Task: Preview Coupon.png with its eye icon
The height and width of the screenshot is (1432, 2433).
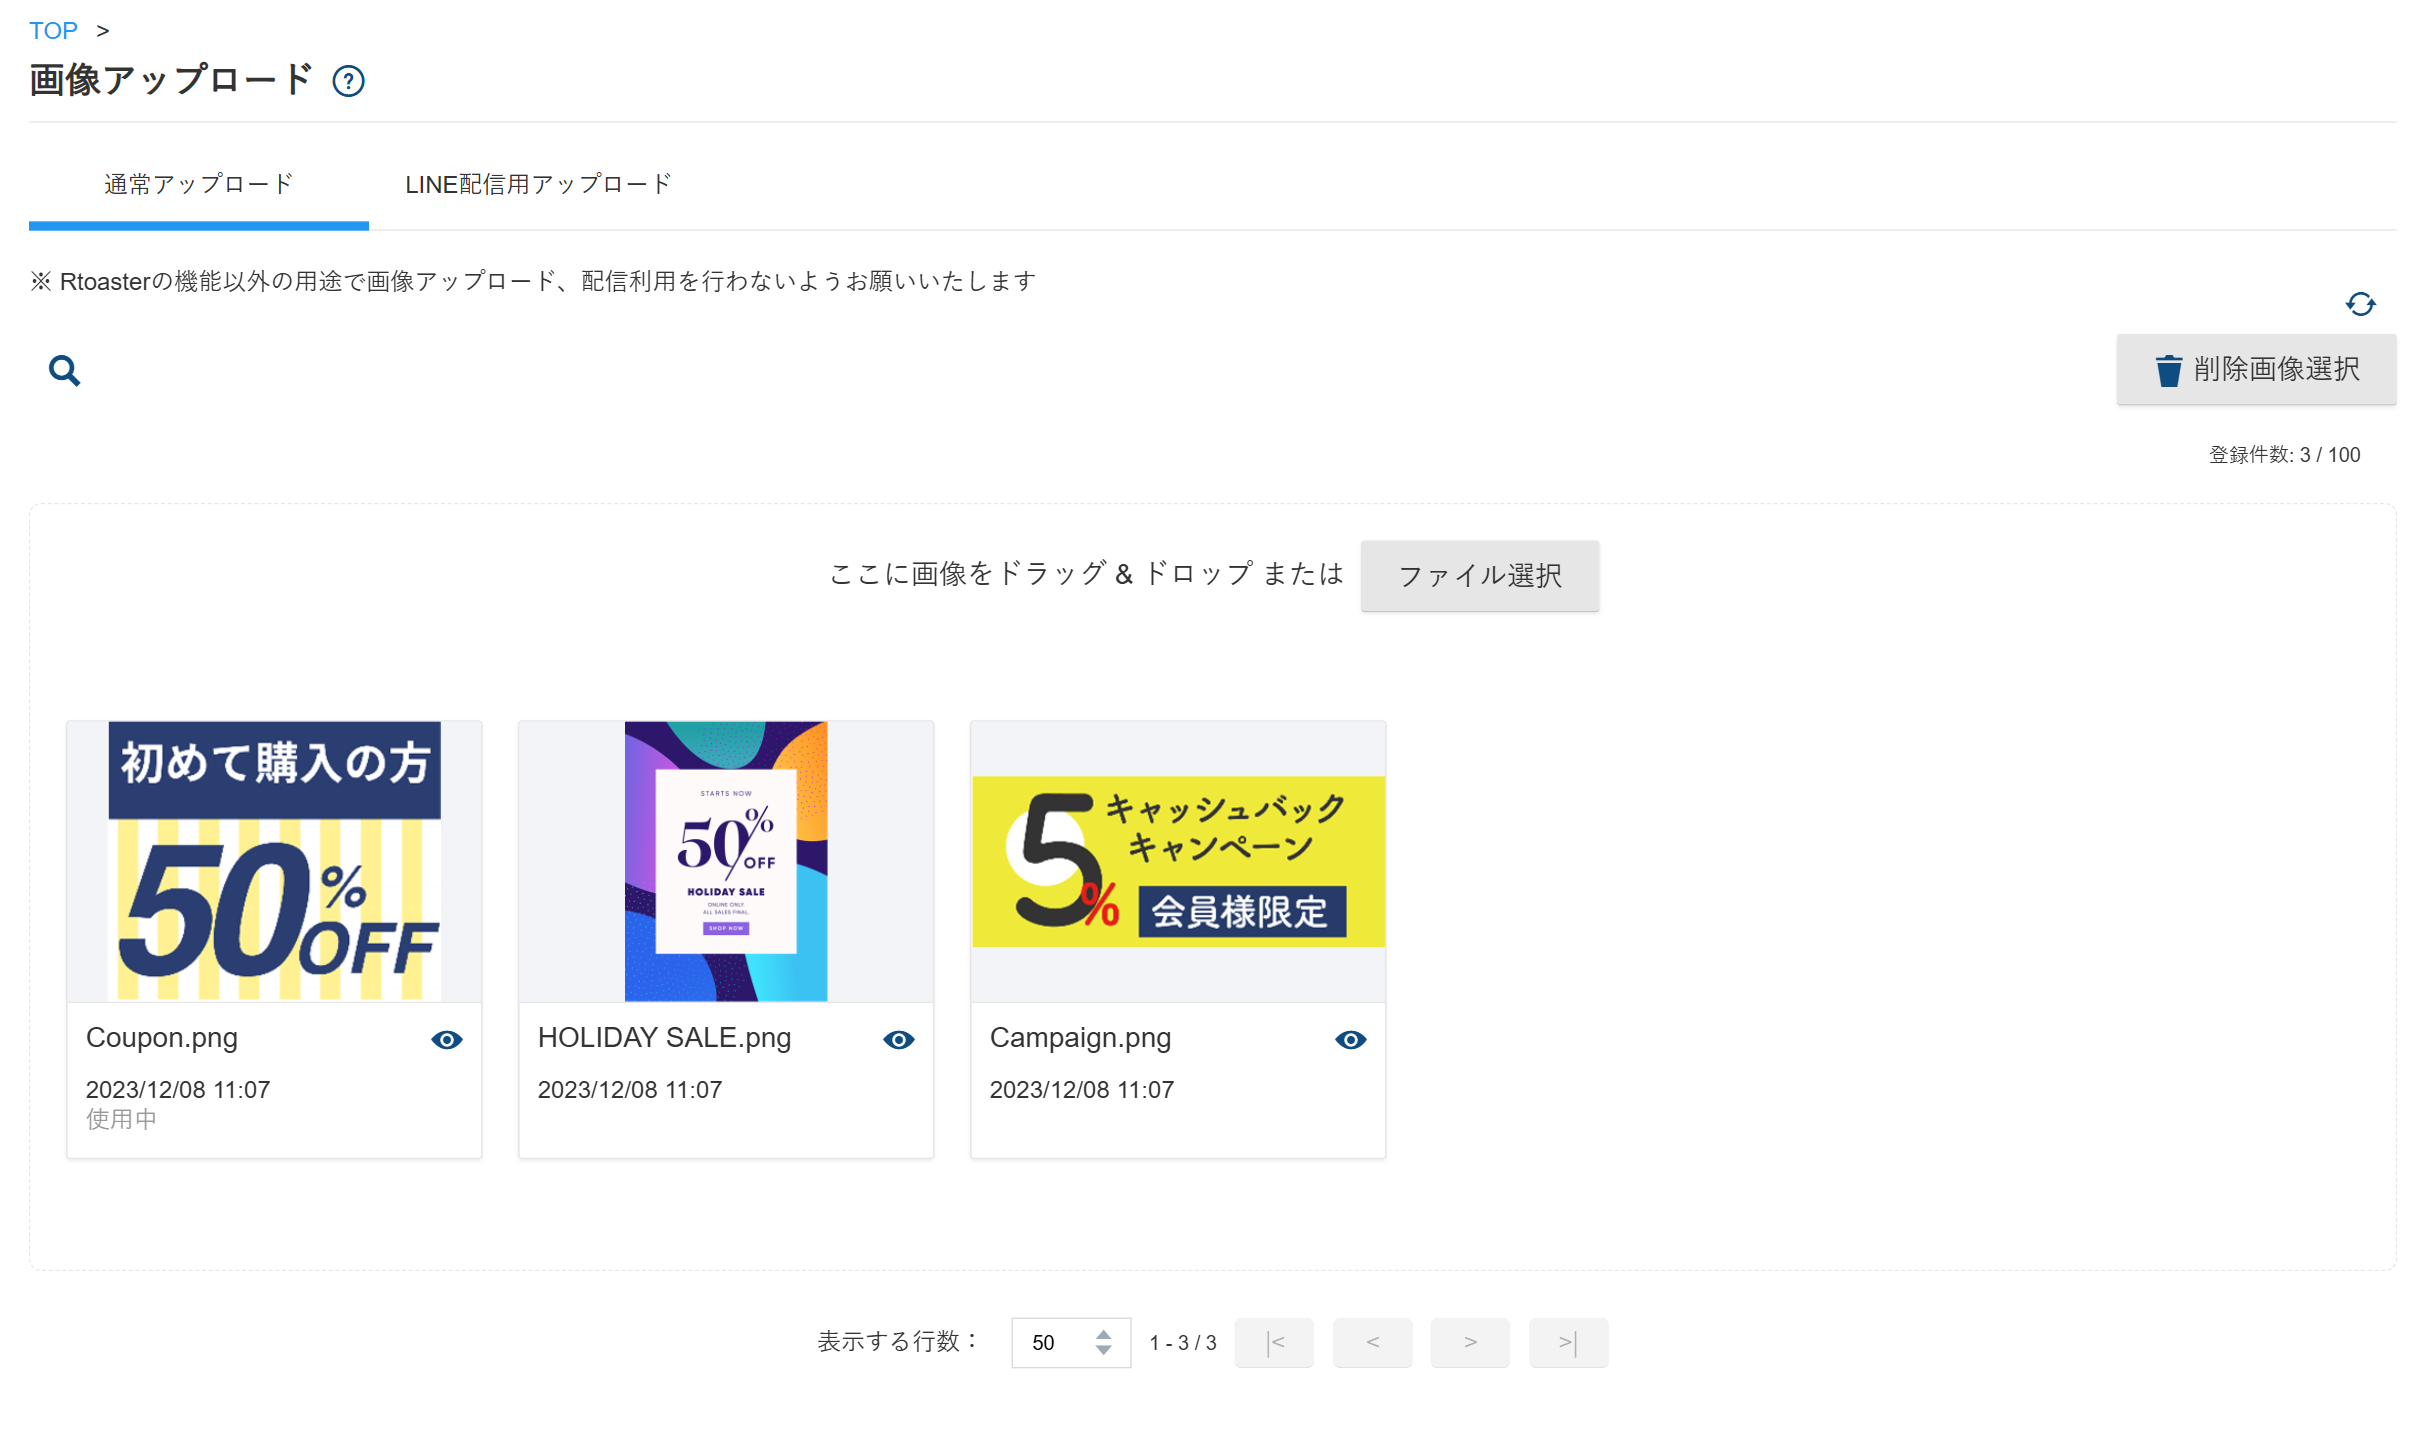Action: coord(447,1040)
